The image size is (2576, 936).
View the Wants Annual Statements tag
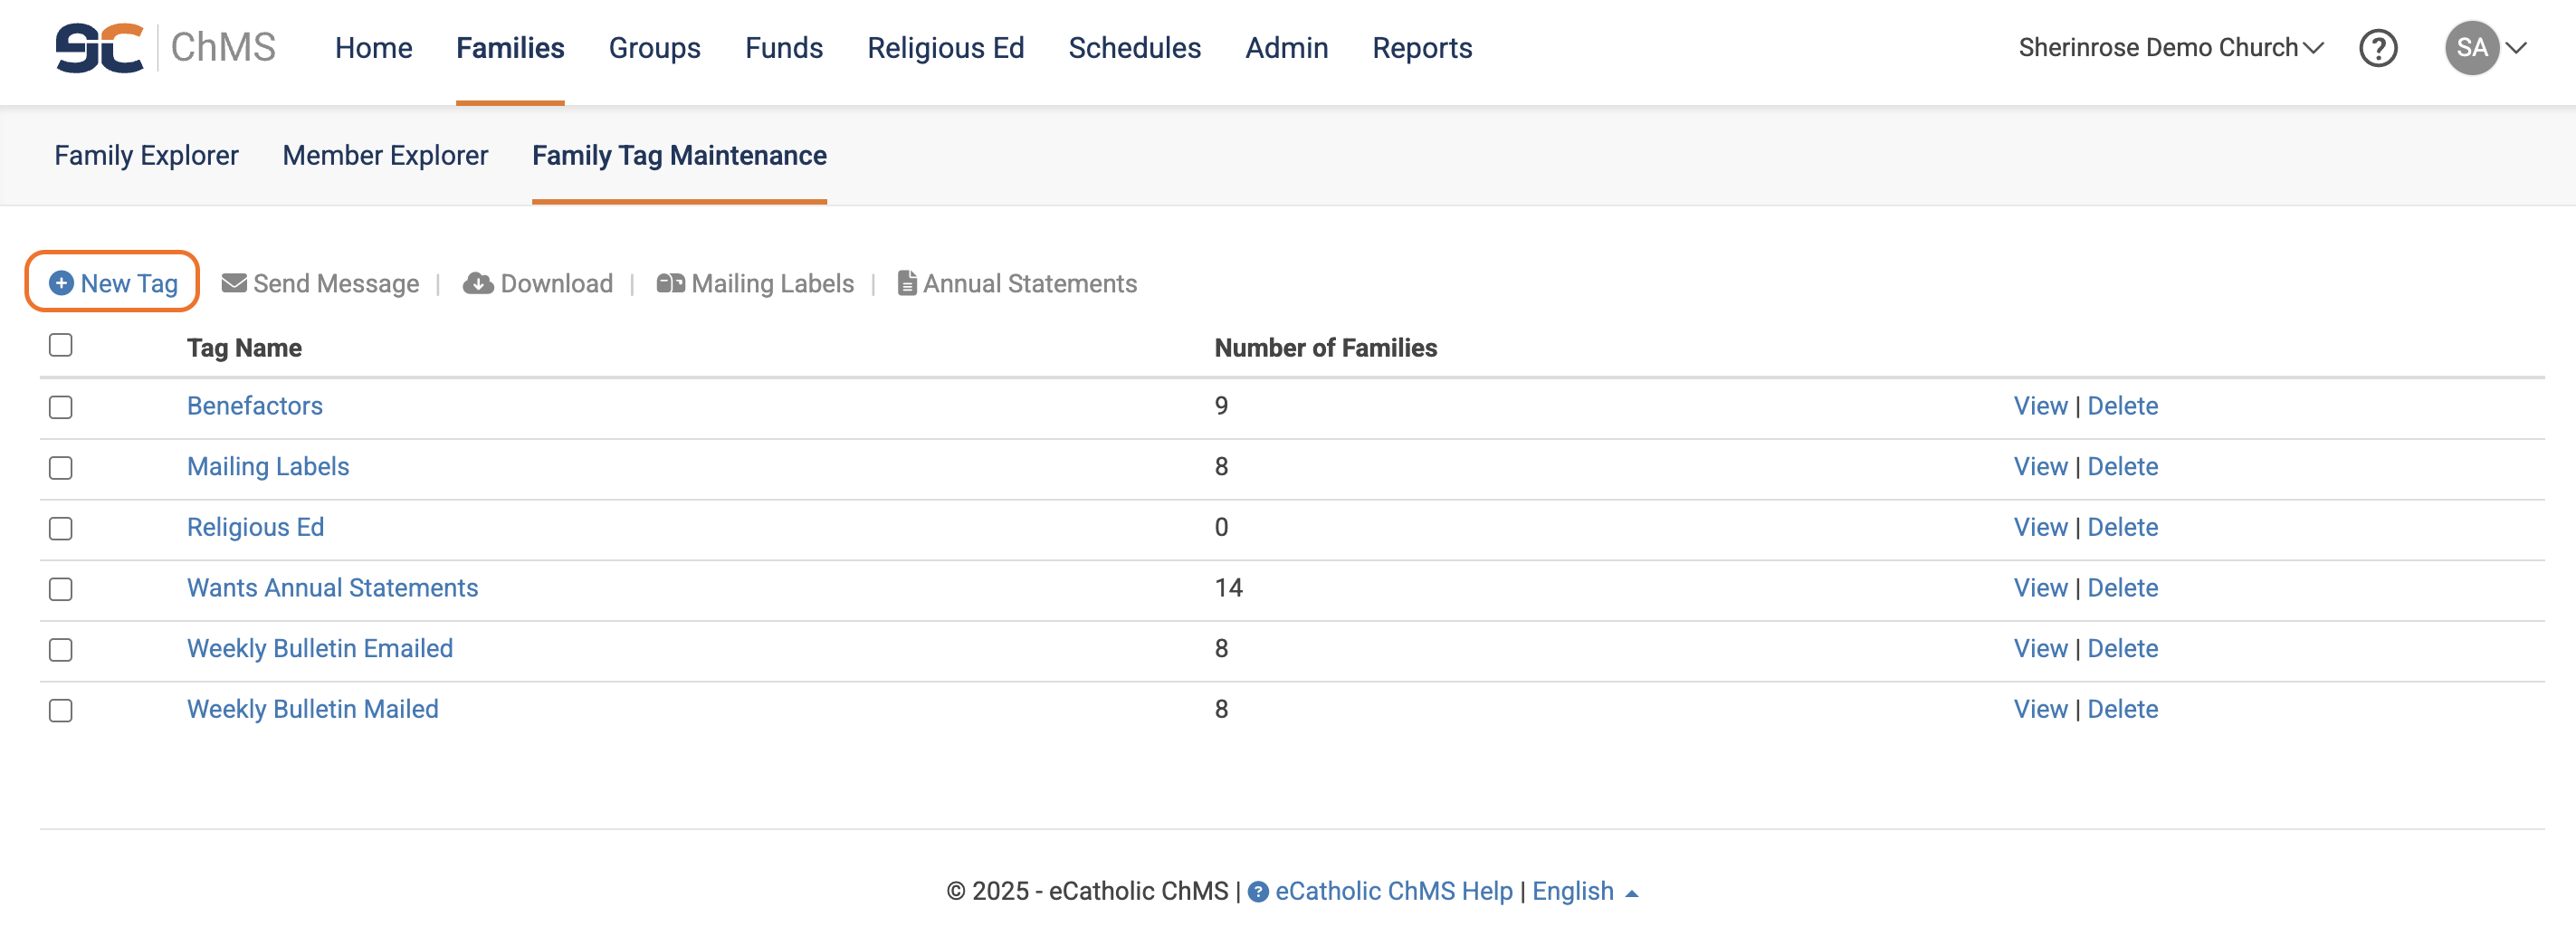(x=2040, y=588)
